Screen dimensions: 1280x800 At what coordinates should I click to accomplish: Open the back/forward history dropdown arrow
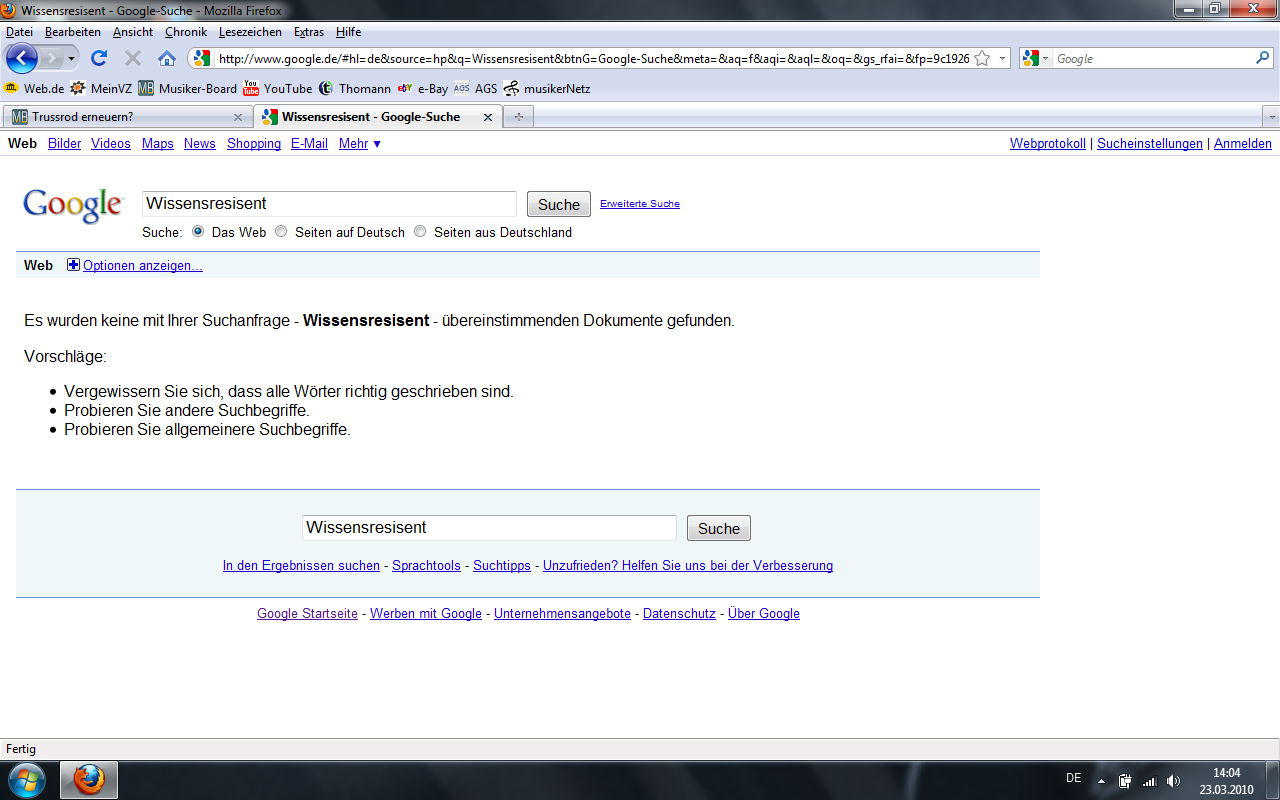click(x=71, y=59)
